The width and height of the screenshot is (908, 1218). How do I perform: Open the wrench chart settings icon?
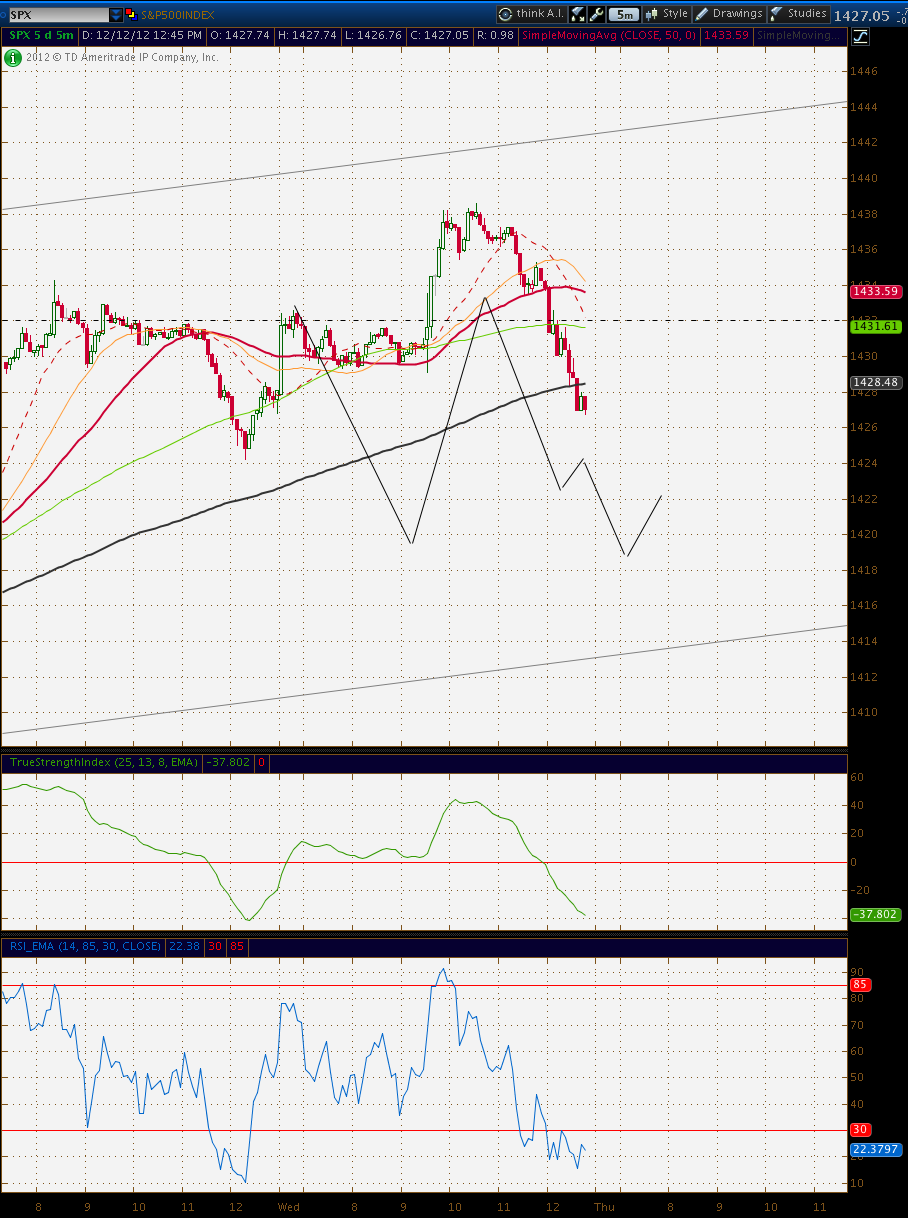pyautogui.click(x=597, y=14)
